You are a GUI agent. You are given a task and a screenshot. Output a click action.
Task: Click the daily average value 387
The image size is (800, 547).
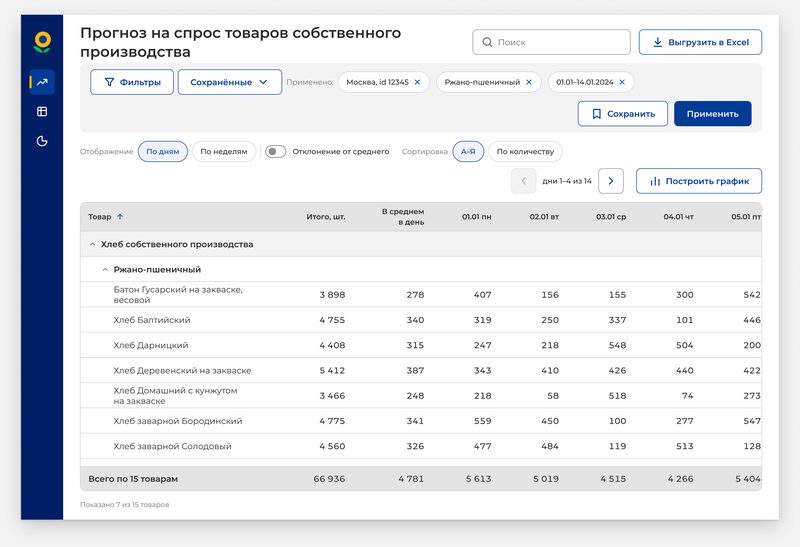415,370
